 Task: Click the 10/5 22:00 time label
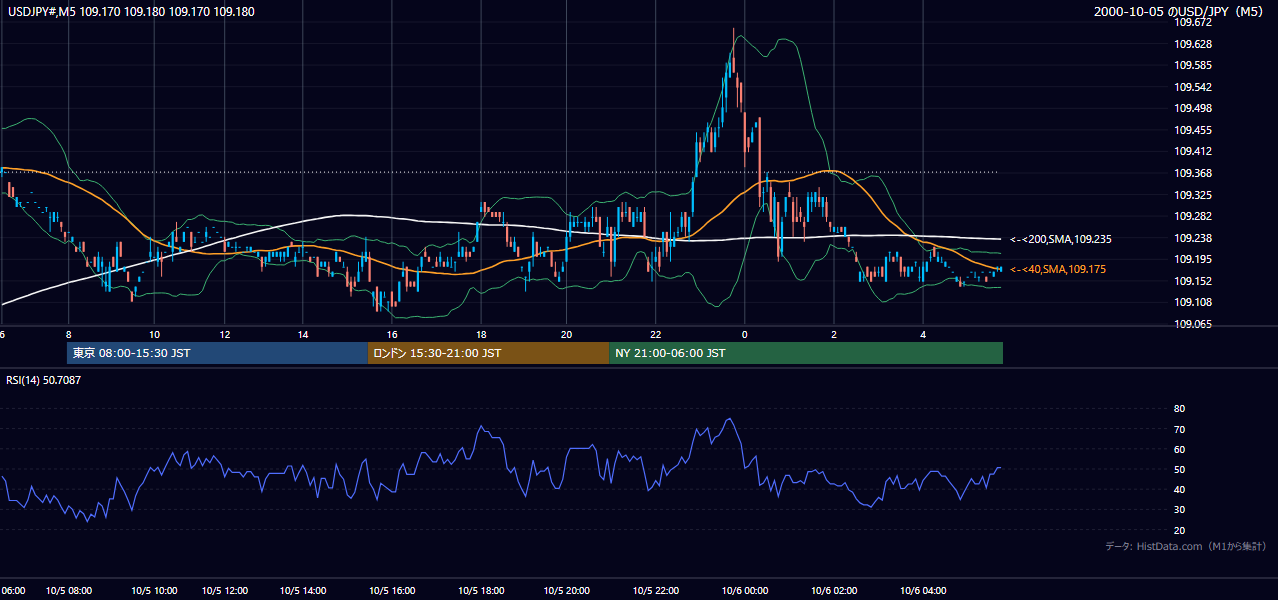(656, 591)
